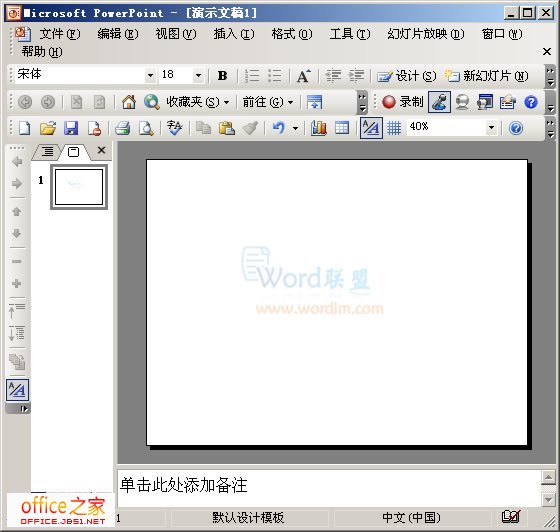
Task: Add a new slide with 新幻灯片(N)
Action: [486, 76]
